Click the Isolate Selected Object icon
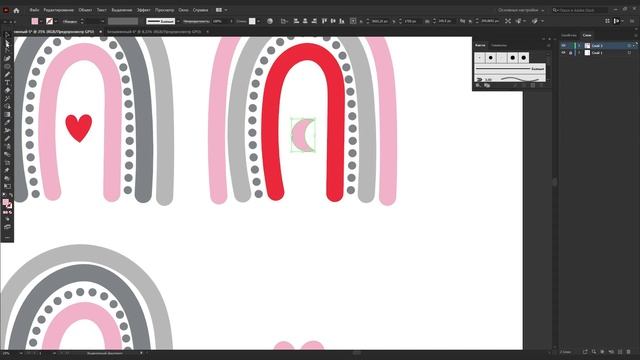The height and width of the screenshot is (360, 640). (508, 21)
